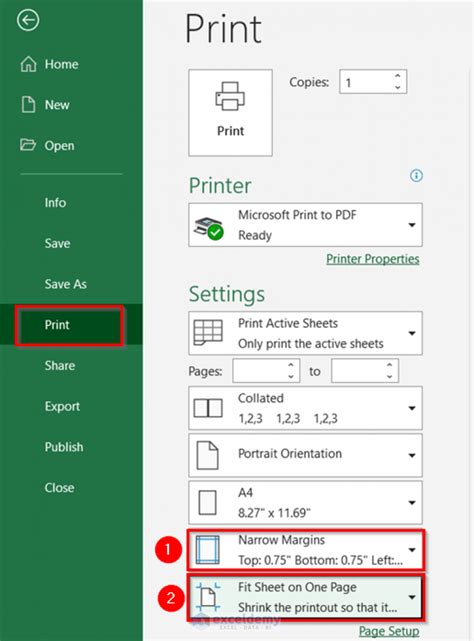The height and width of the screenshot is (641, 474).
Task: Click the Narrow Margins icon
Action: click(208, 550)
